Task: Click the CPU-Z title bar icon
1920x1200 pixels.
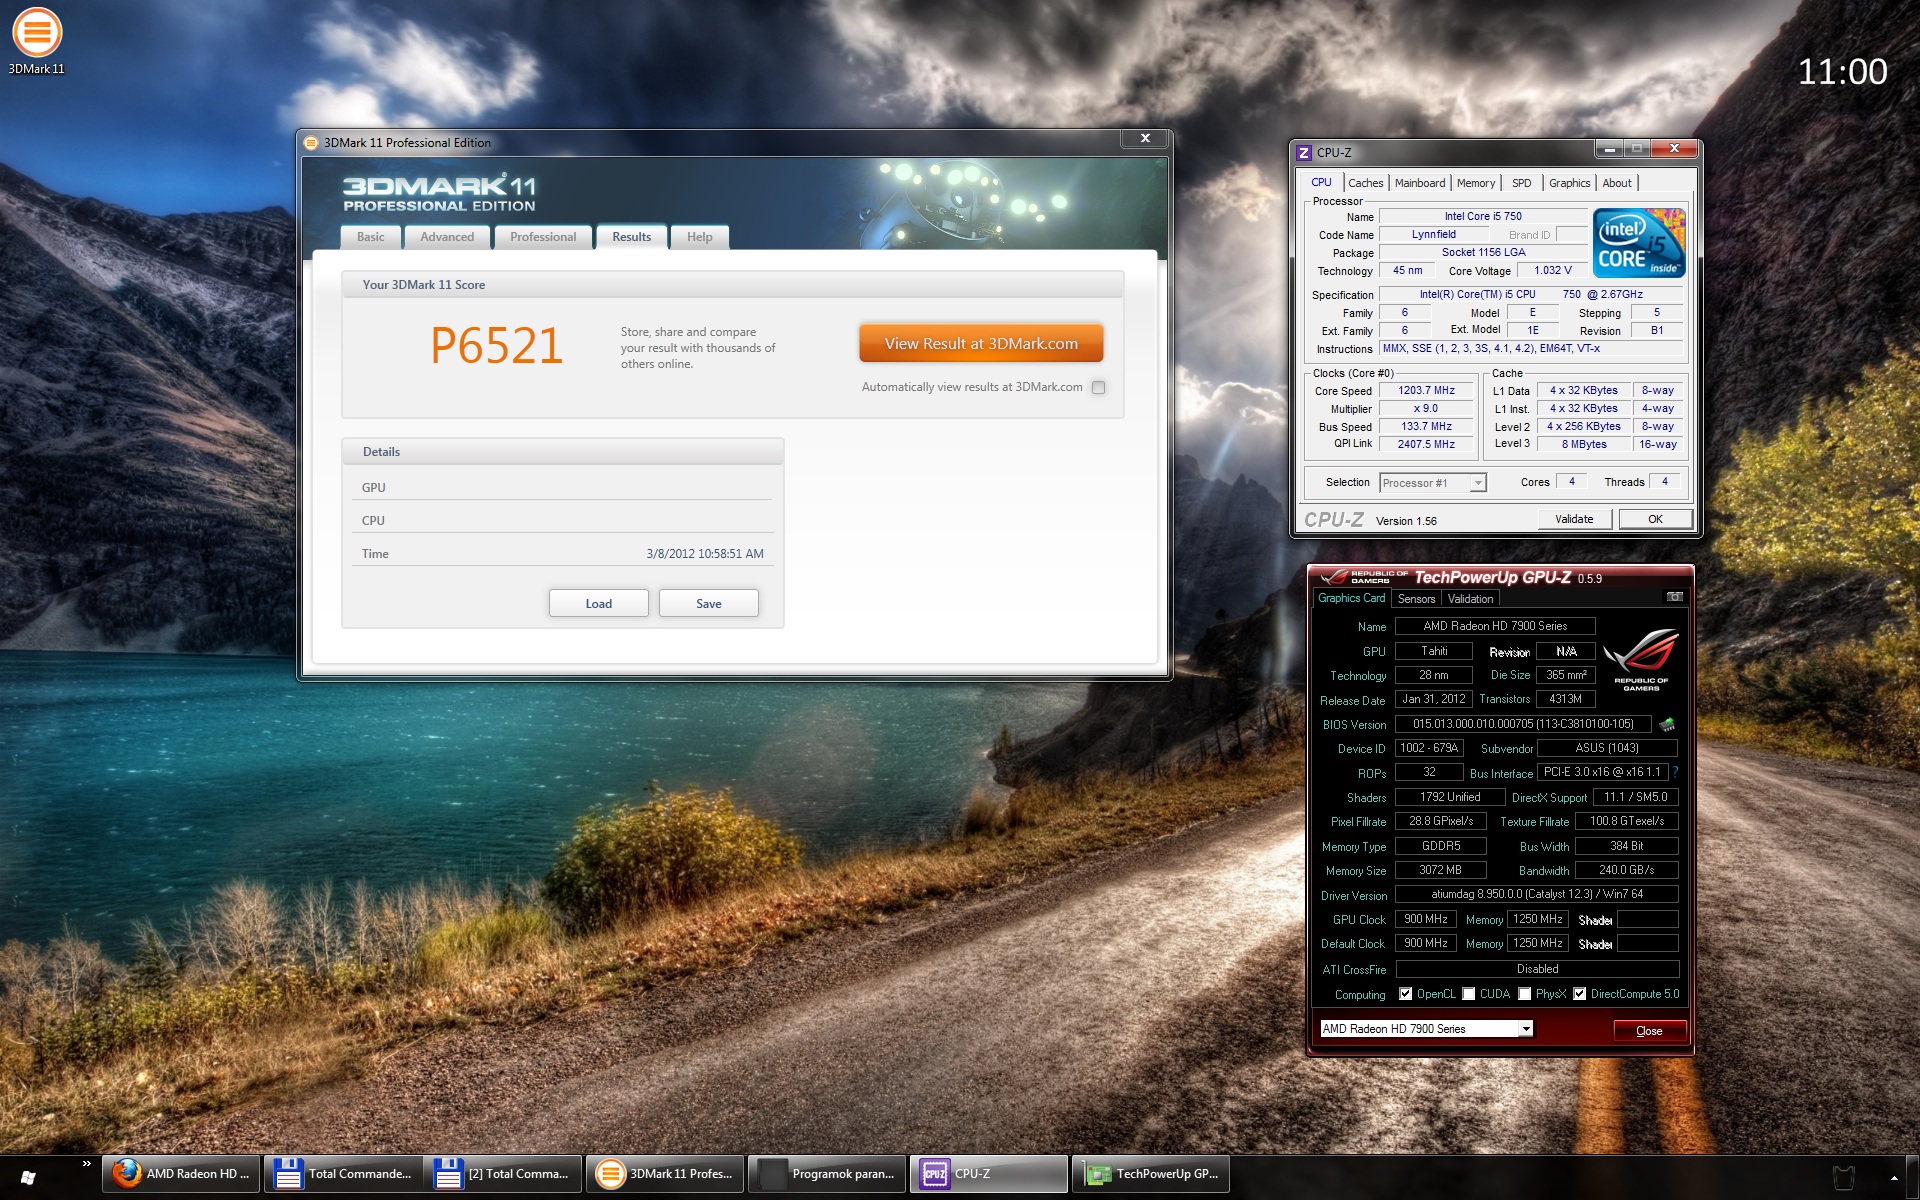Action: pos(1303,153)
